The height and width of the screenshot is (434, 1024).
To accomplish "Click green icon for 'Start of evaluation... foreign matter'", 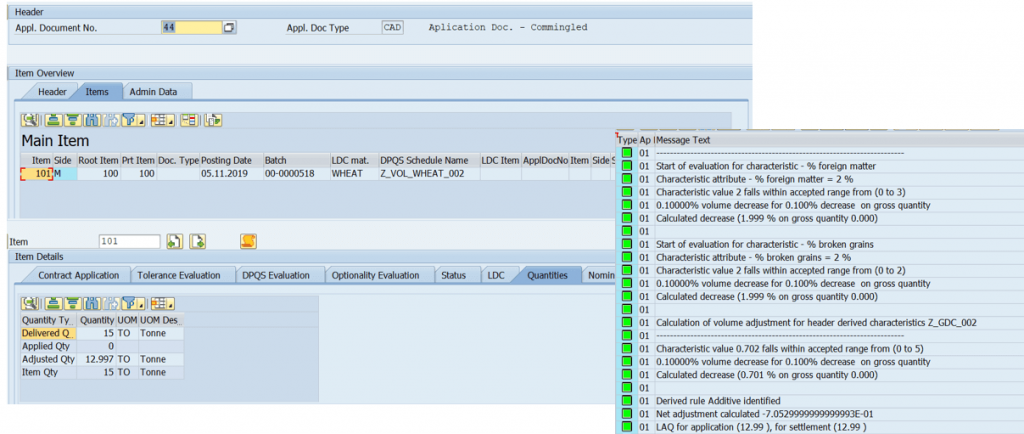I will click(x=627, y=166).
